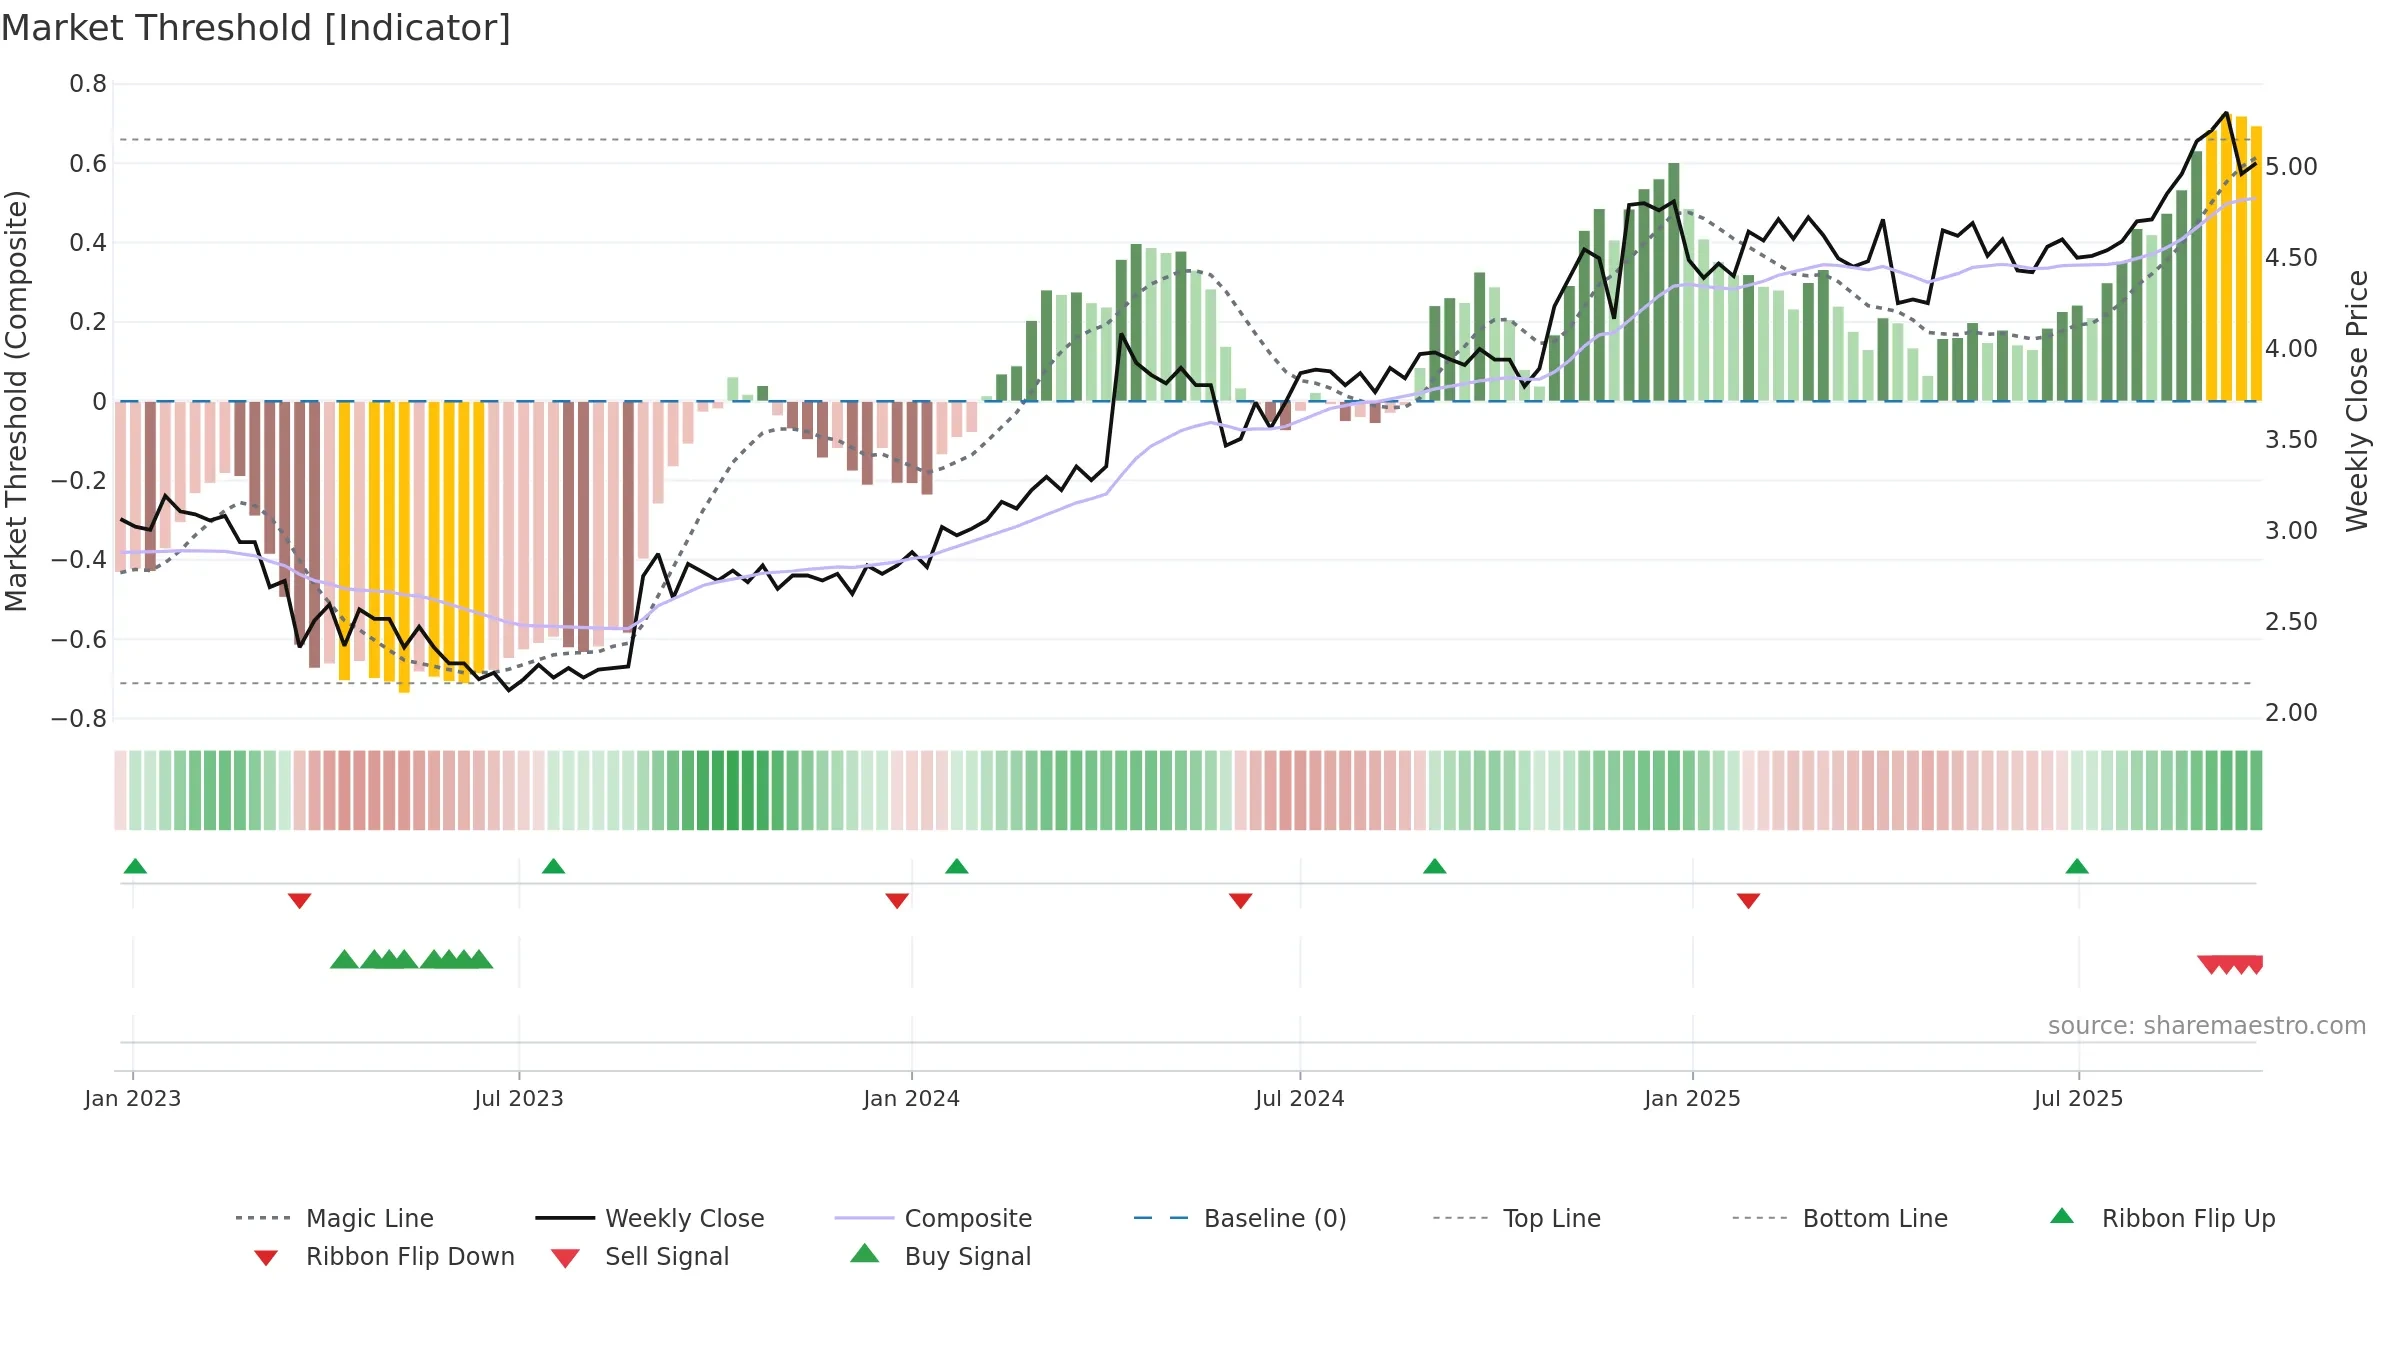This screenshot has width=2400, height=1350.
Task: Click the first green Buy Signal triangle
Action: (x=344, y=959)
